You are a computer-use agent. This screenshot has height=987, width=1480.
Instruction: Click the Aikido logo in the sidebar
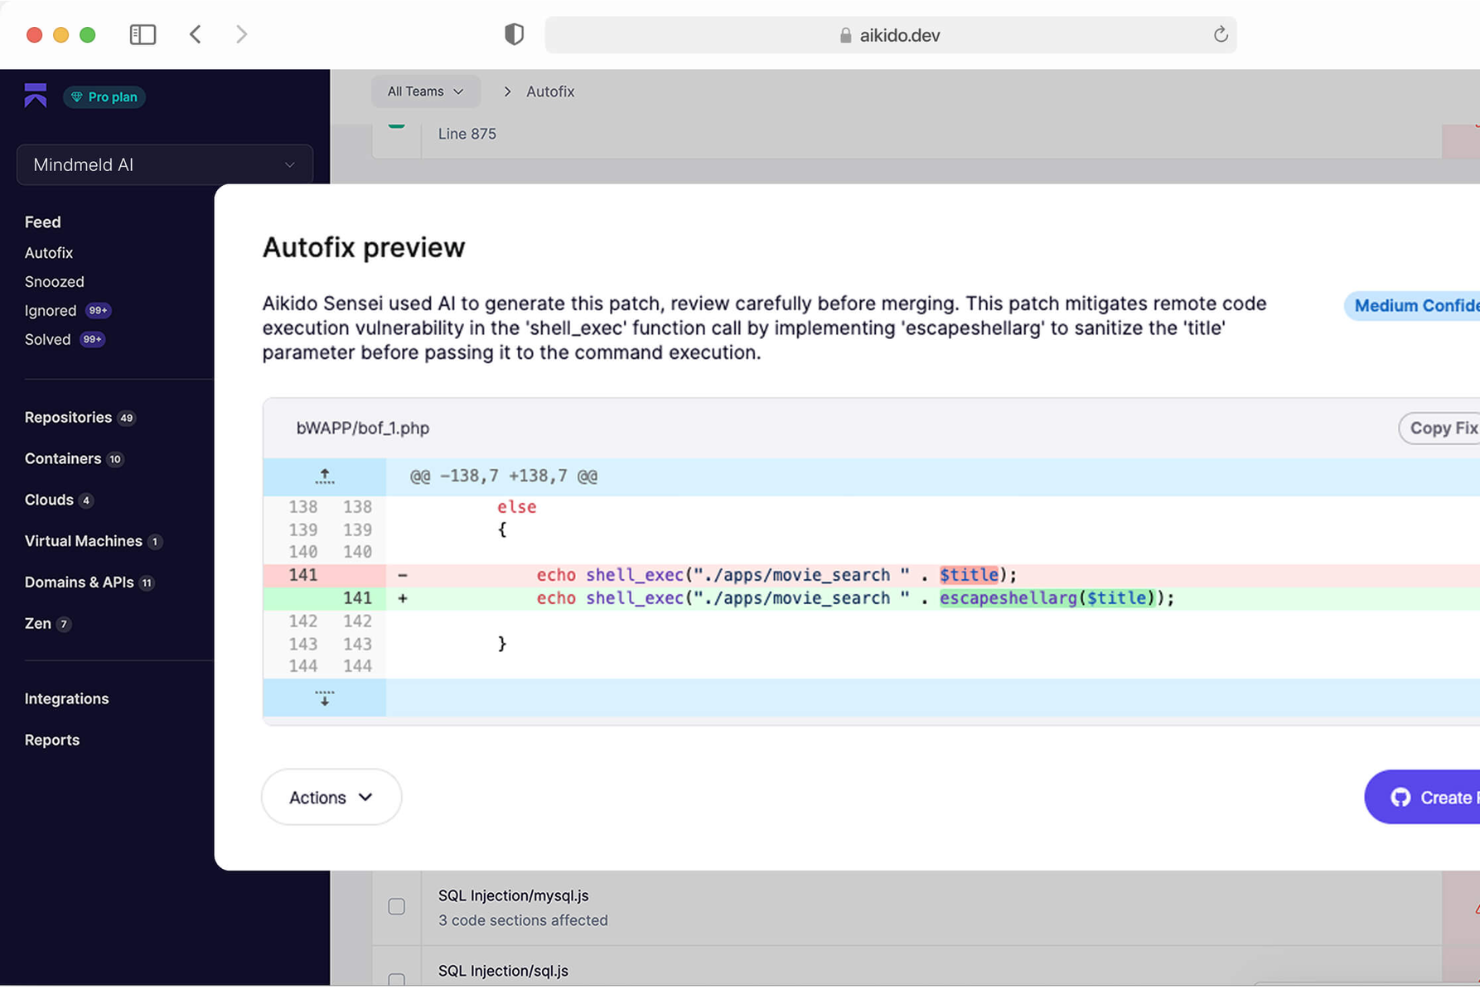tap(34, 96)
